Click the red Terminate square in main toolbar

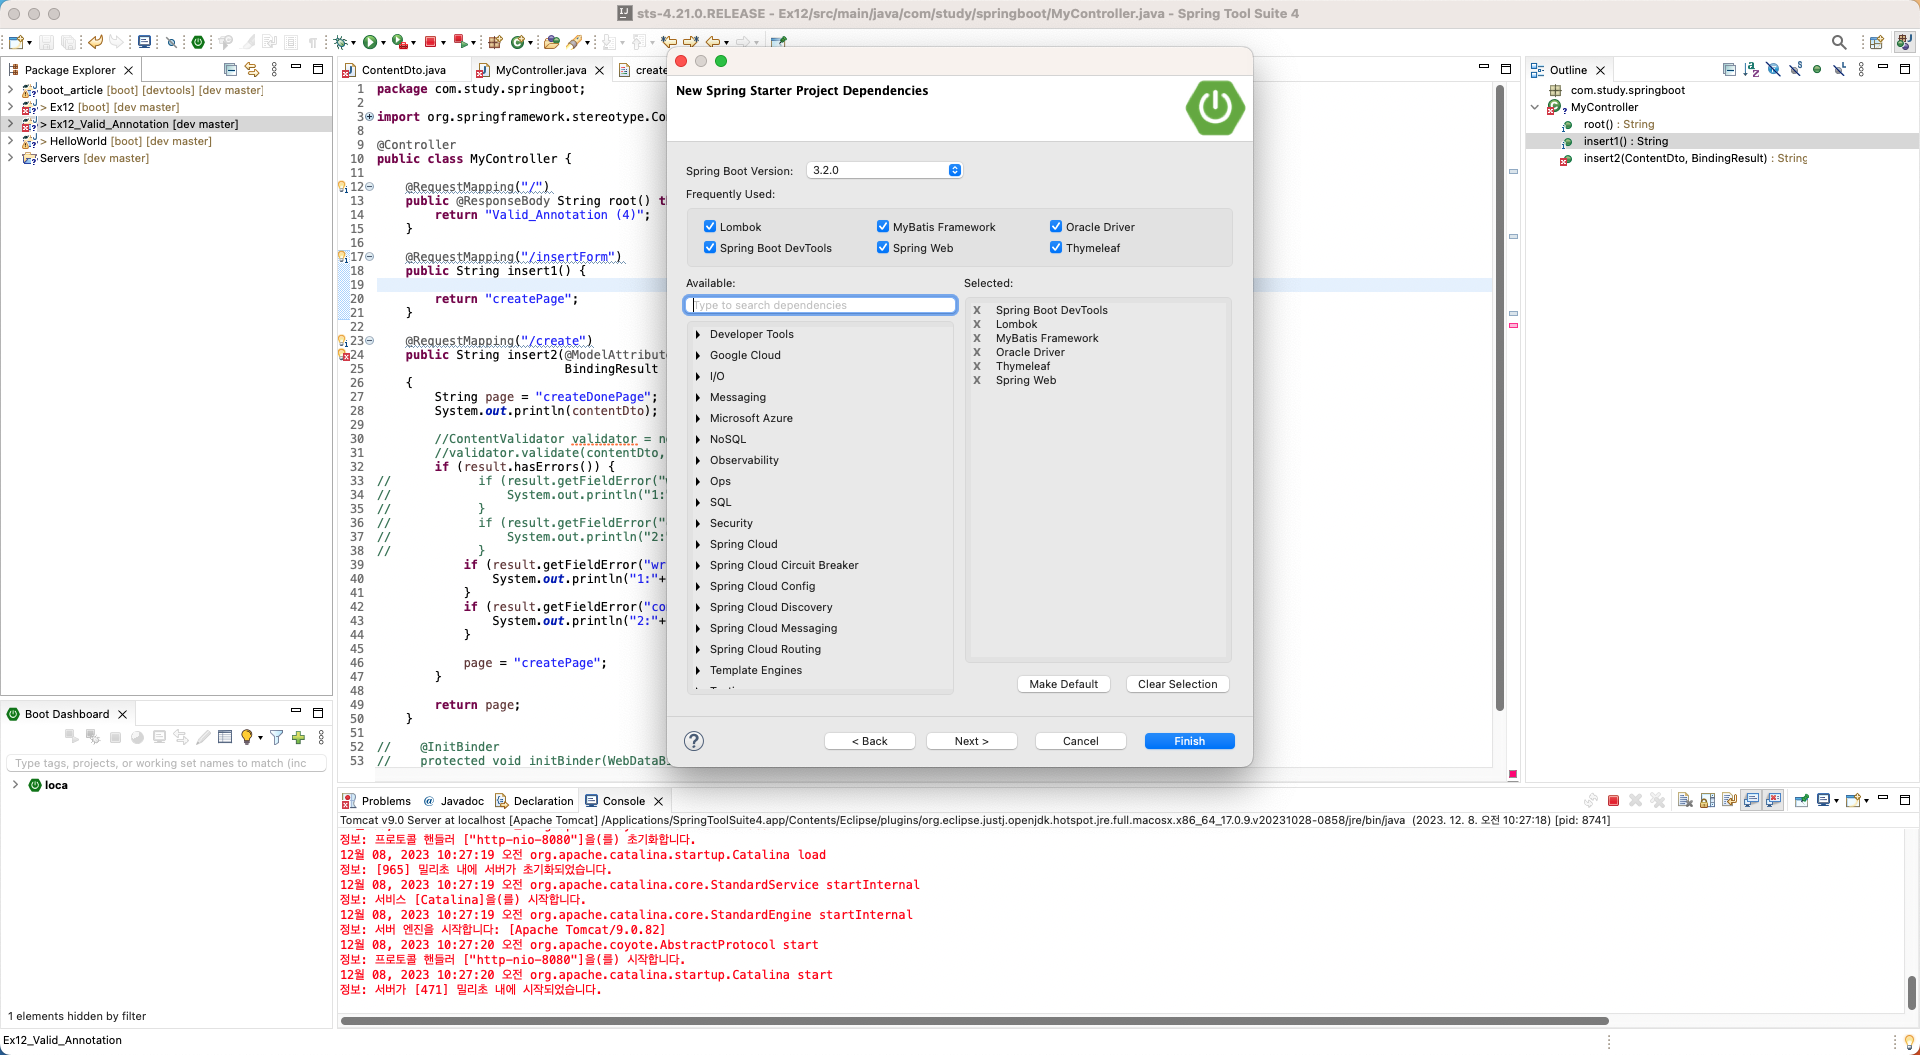tap(430, 42)
